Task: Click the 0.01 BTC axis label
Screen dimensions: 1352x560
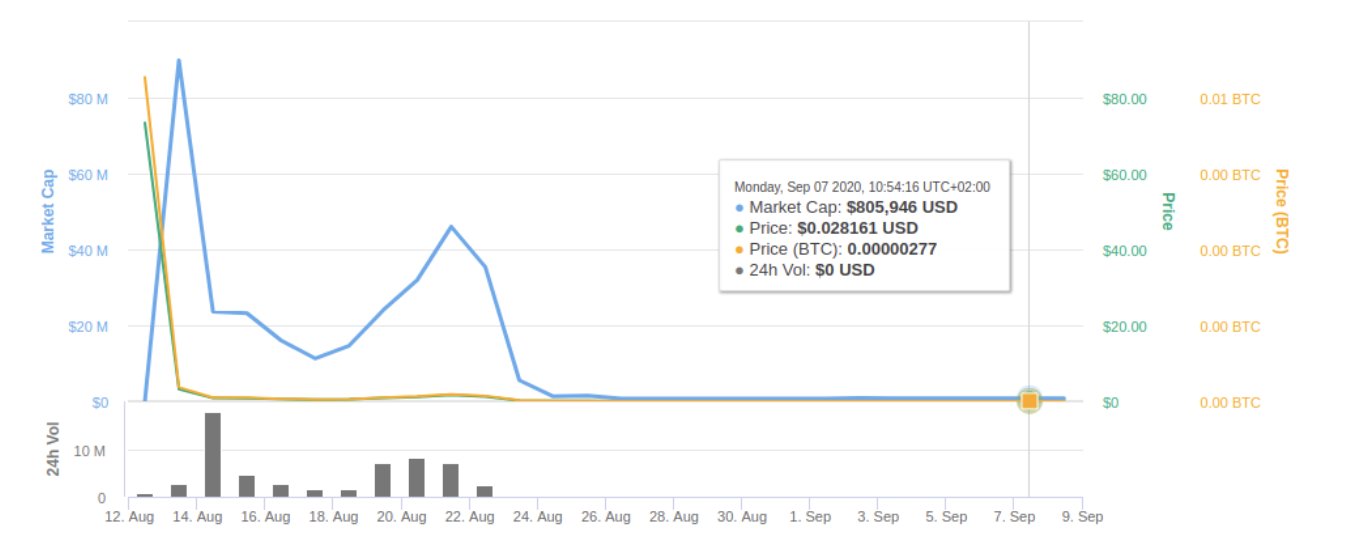Action: coord(1229,99)
